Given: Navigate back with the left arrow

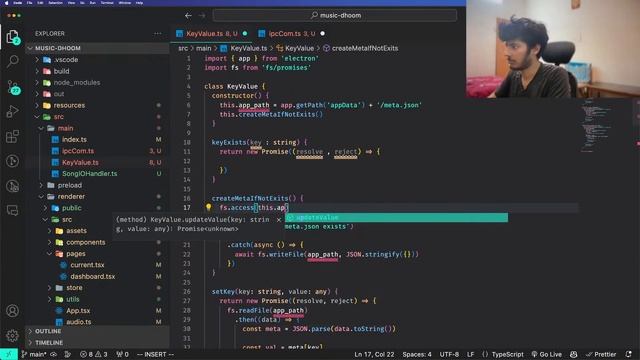Looking at the screenshot, I should point(188,16).
